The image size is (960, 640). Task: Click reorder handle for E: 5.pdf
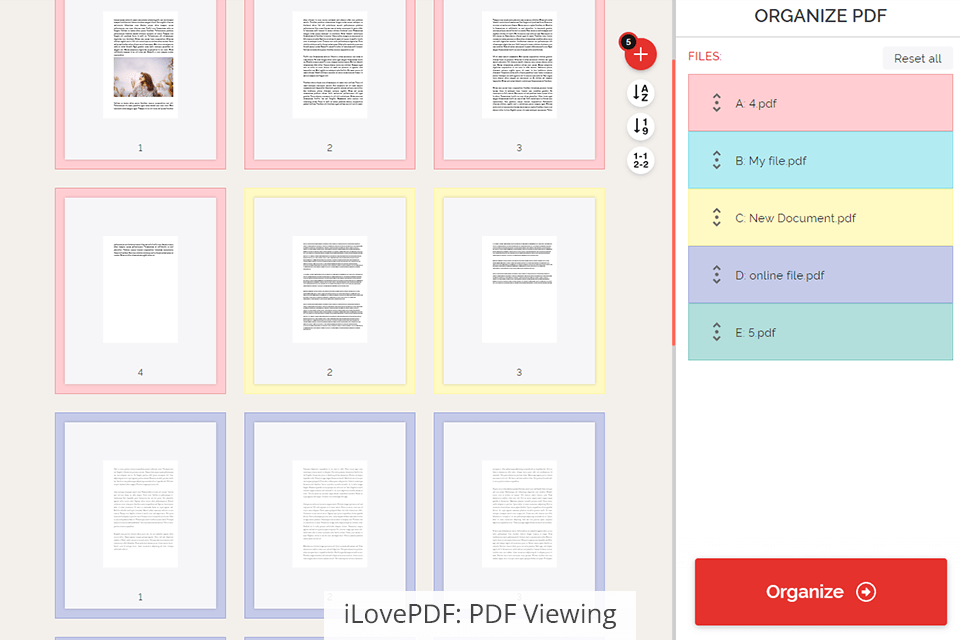point(716,332)
